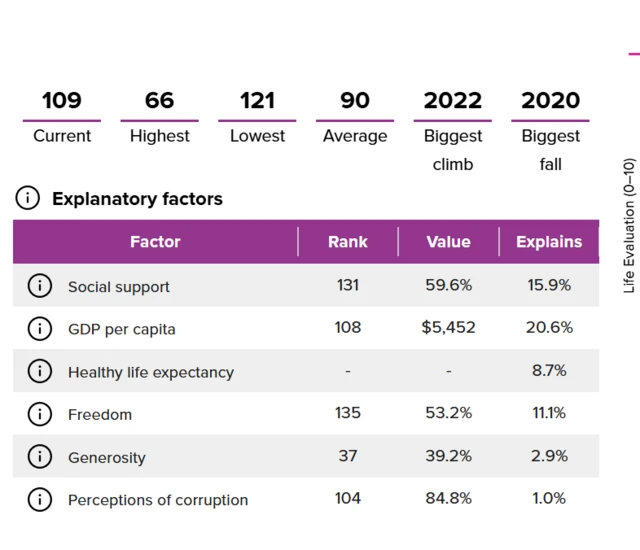640x550 pixels.
Task: Click the Social support factor label
Action: [x=119, y=287]
